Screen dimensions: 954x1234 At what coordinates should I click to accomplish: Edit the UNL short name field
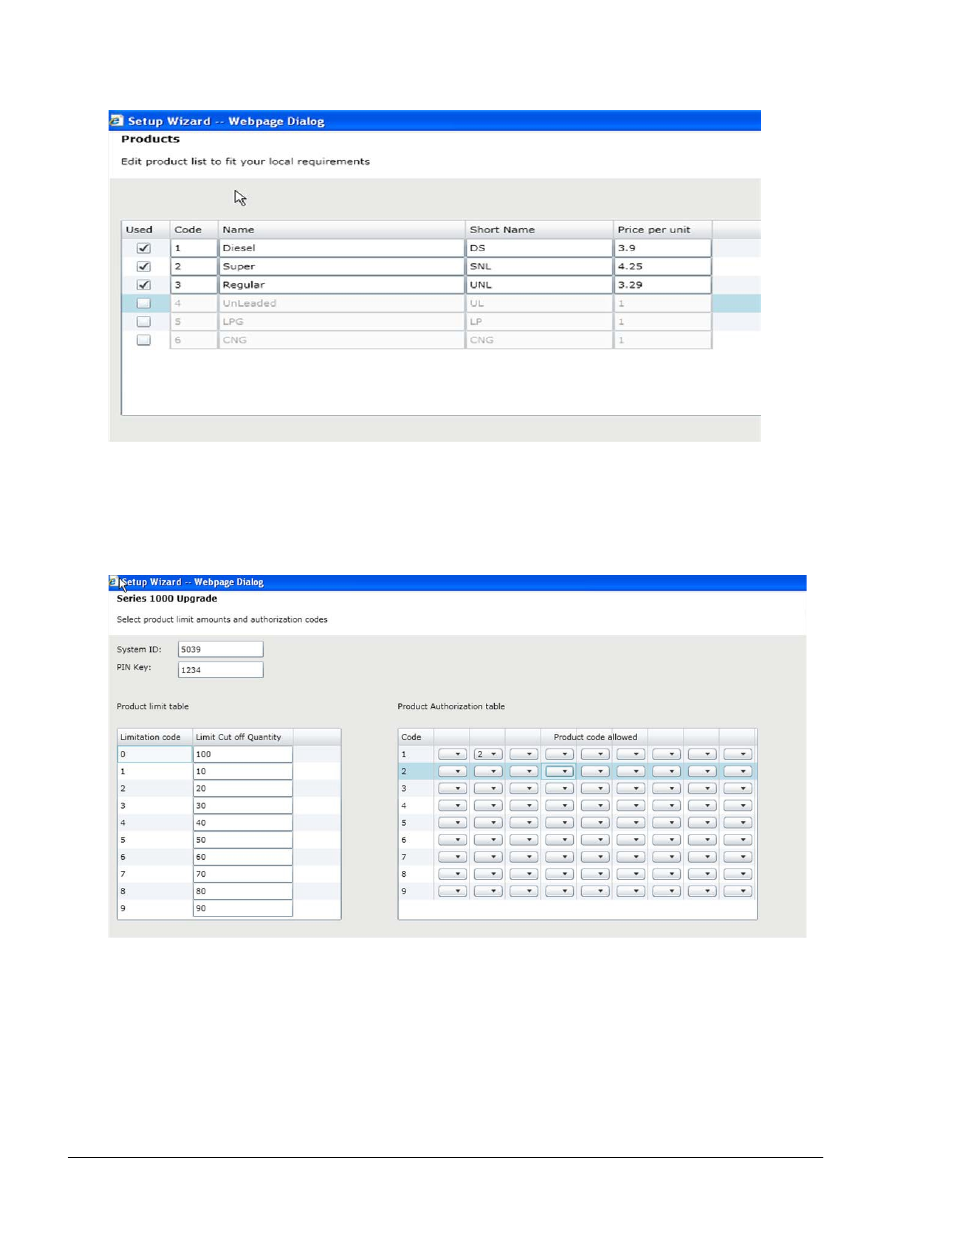click(539, 285)
